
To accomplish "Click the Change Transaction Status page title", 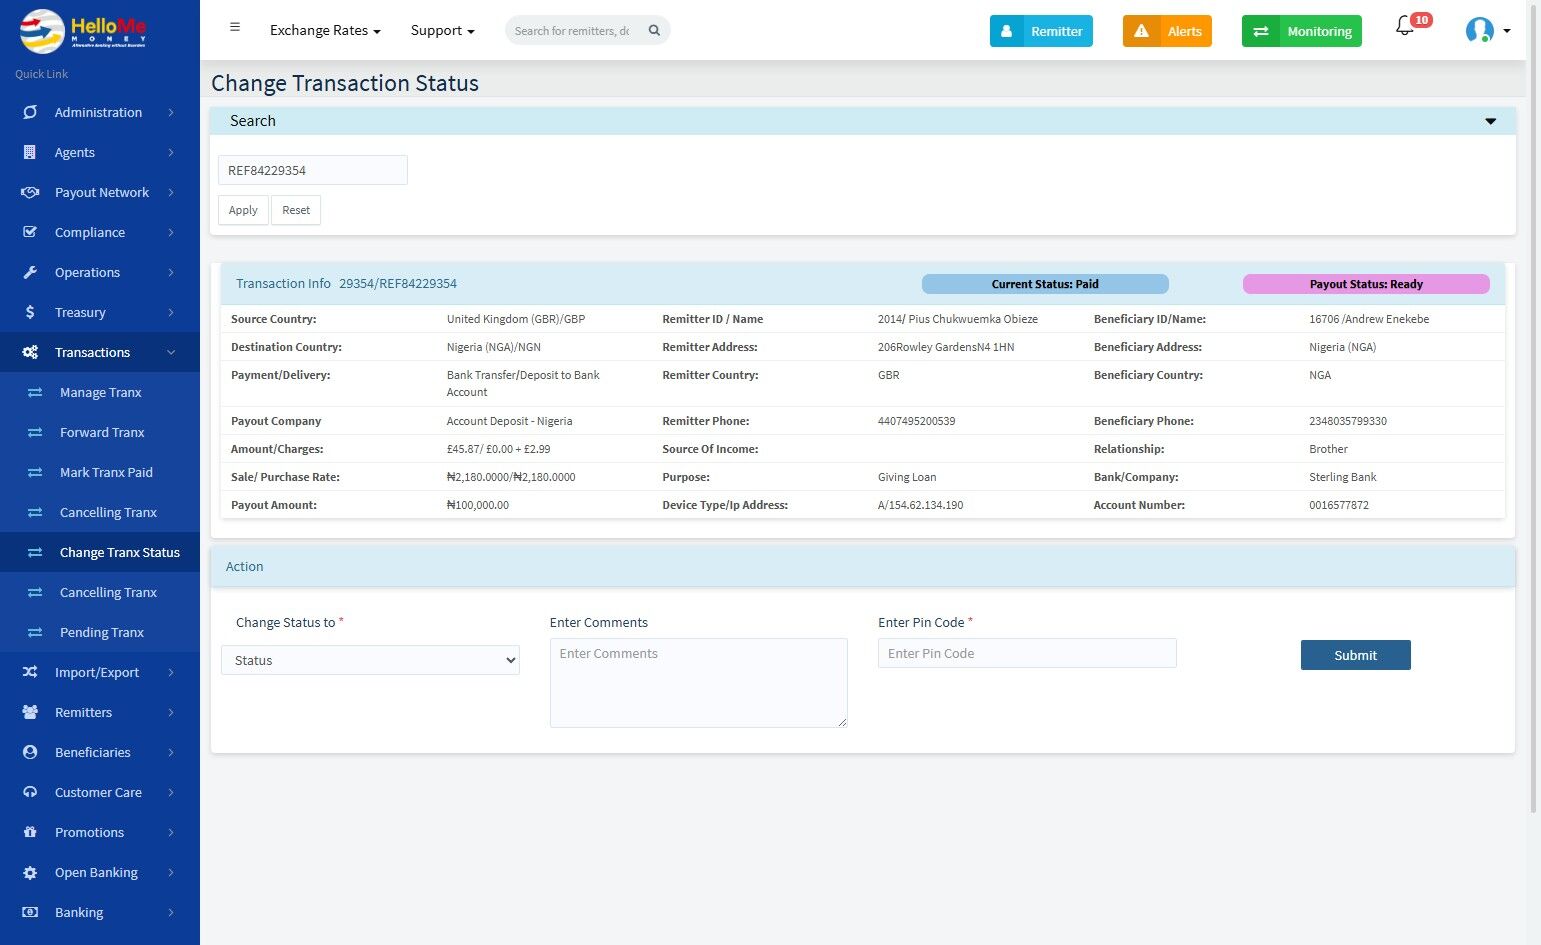I will tap(345, 83).
